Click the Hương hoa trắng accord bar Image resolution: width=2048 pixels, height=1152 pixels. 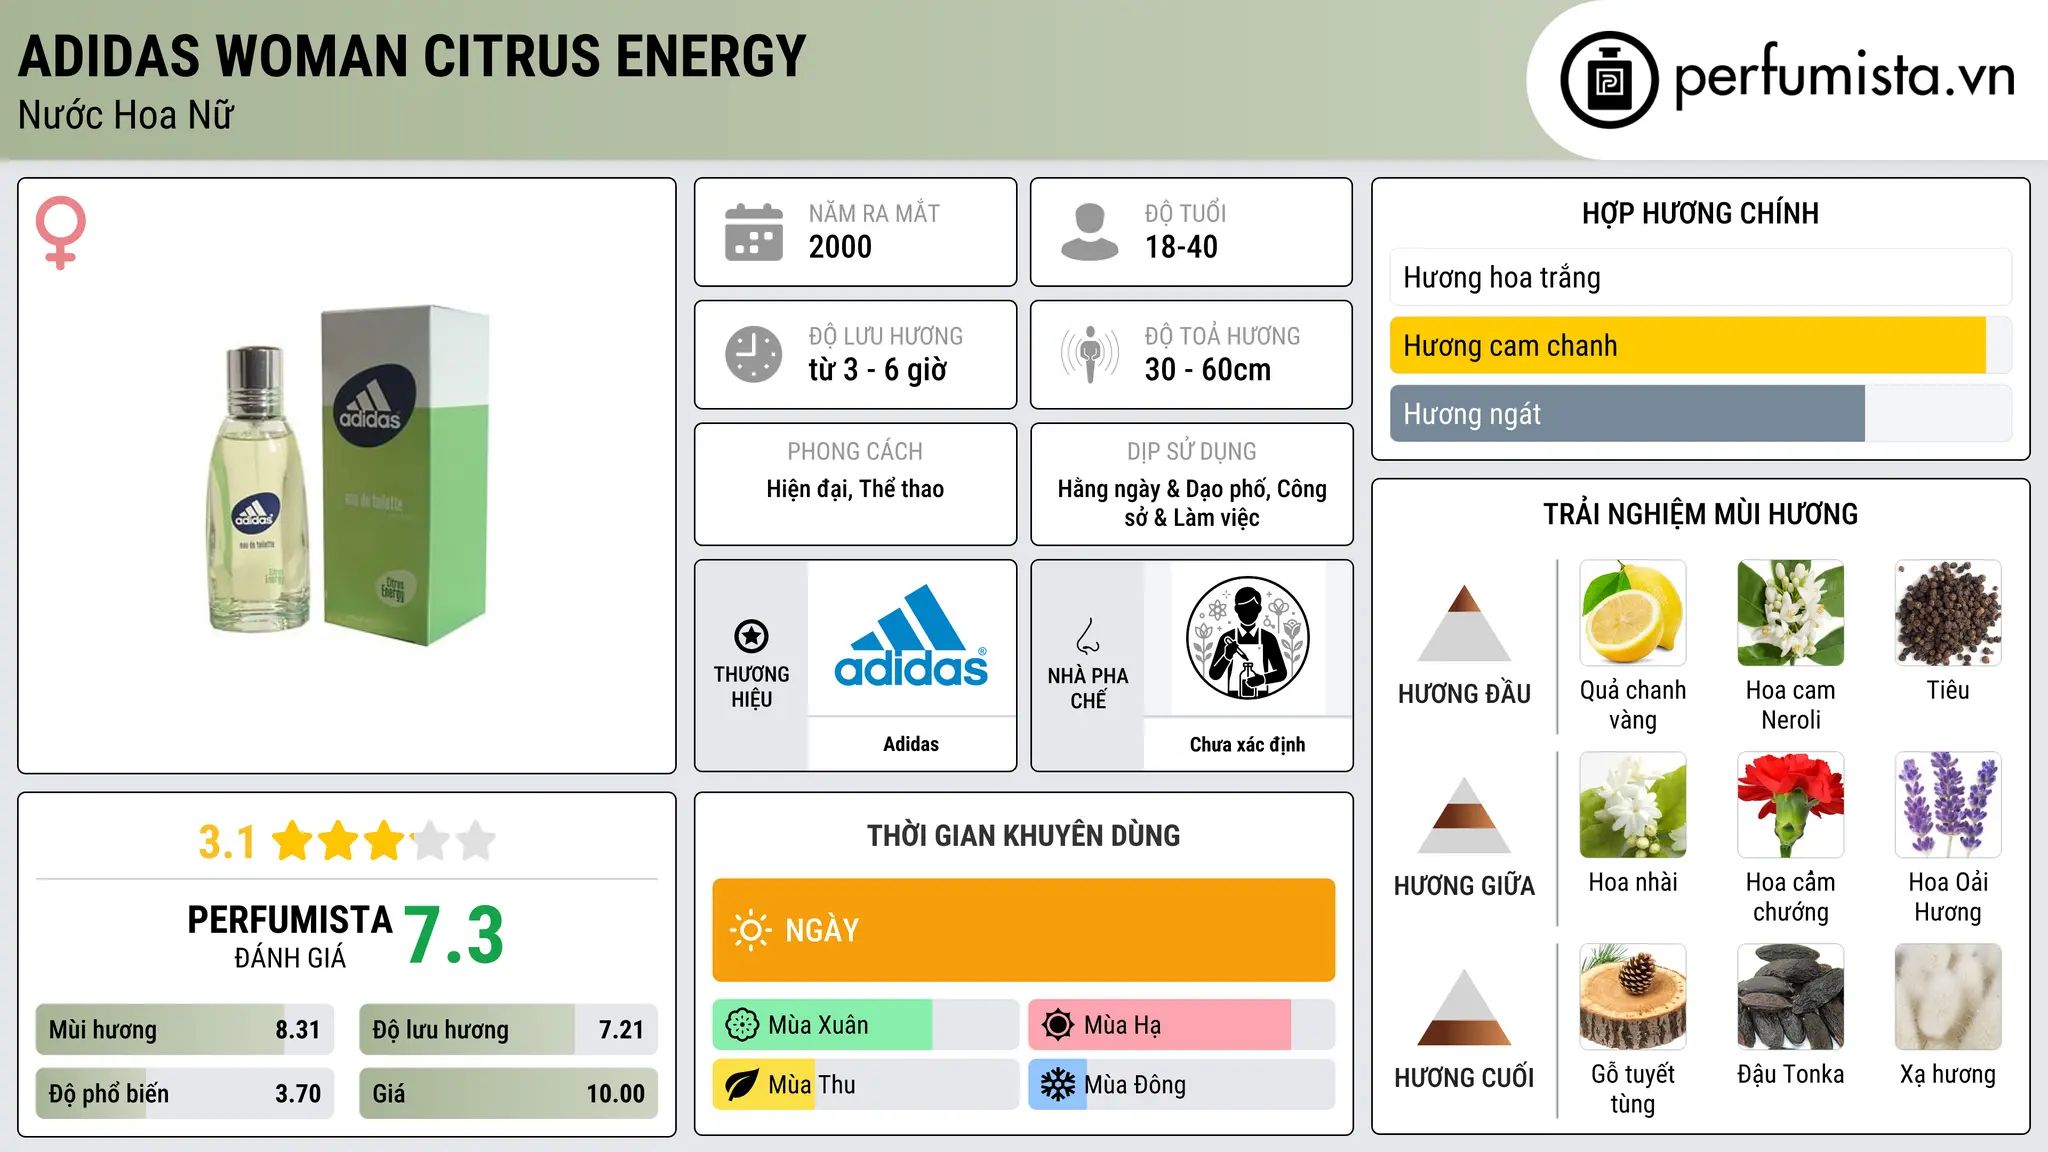pos(1700,277)
